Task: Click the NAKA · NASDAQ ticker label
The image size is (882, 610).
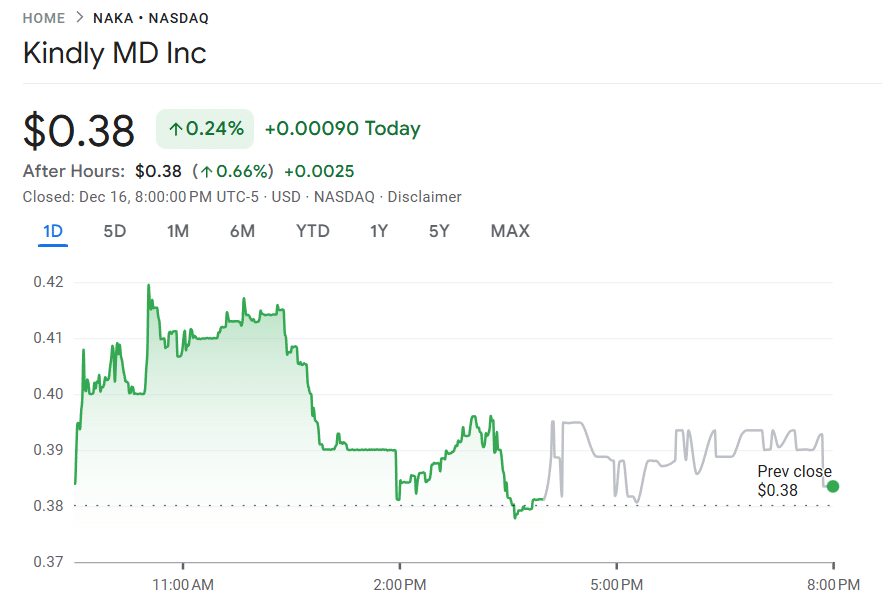Action: coord(150,17)
